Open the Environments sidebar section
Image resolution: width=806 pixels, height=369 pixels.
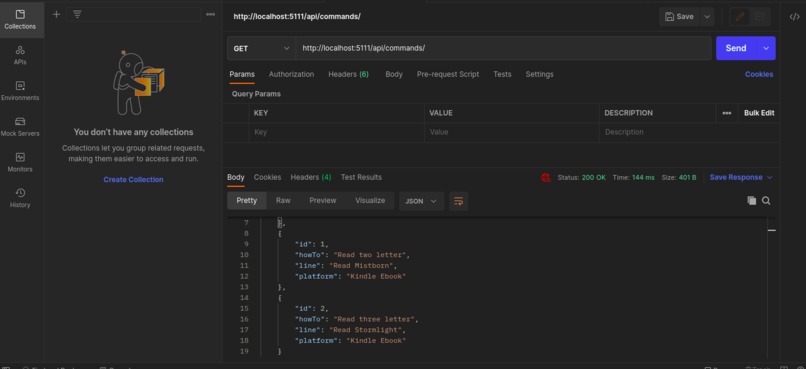(21, 90)
